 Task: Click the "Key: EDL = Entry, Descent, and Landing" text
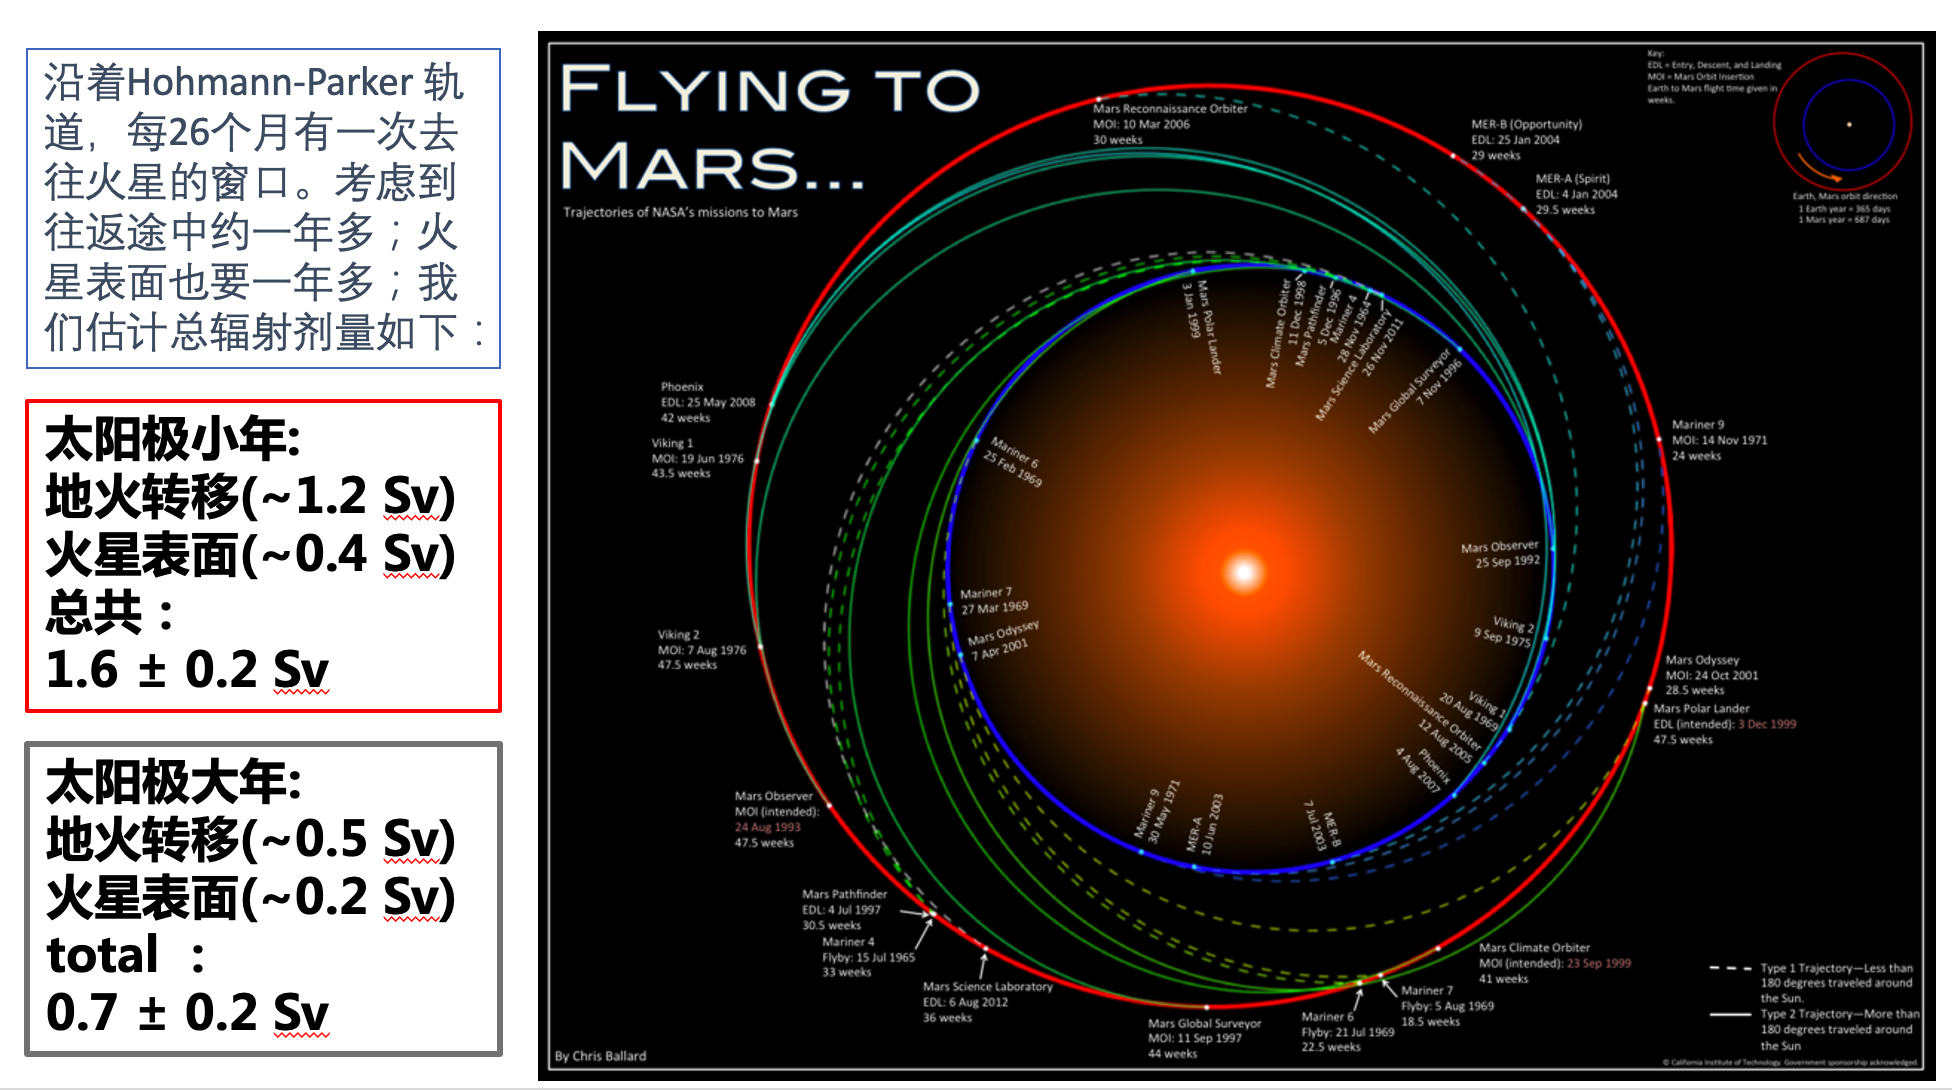pyautogui.click(x=1714, y=76)
